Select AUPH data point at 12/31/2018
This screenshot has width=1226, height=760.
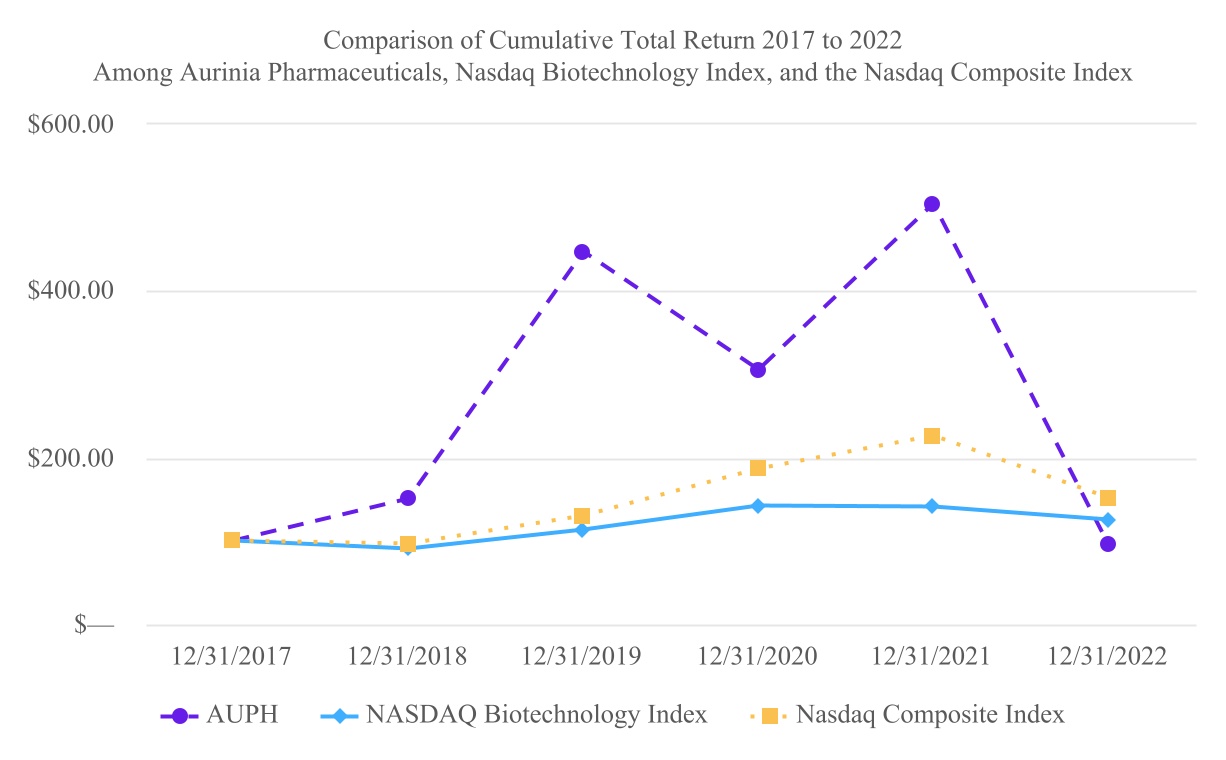[408, 498]
